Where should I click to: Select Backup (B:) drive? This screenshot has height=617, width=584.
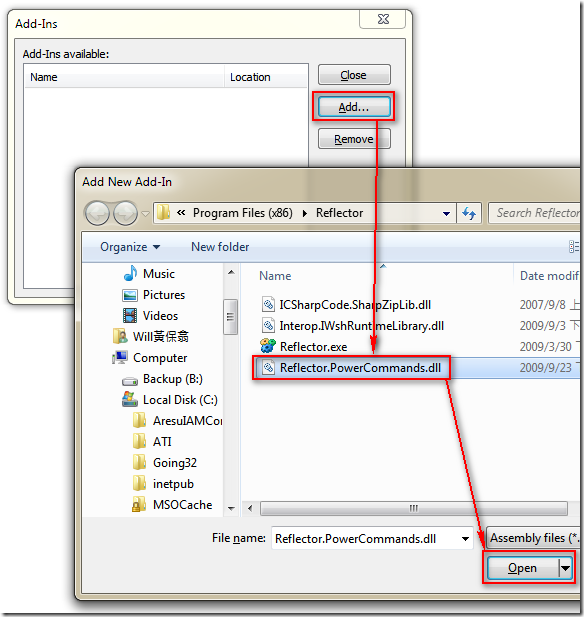coord(172,379)
